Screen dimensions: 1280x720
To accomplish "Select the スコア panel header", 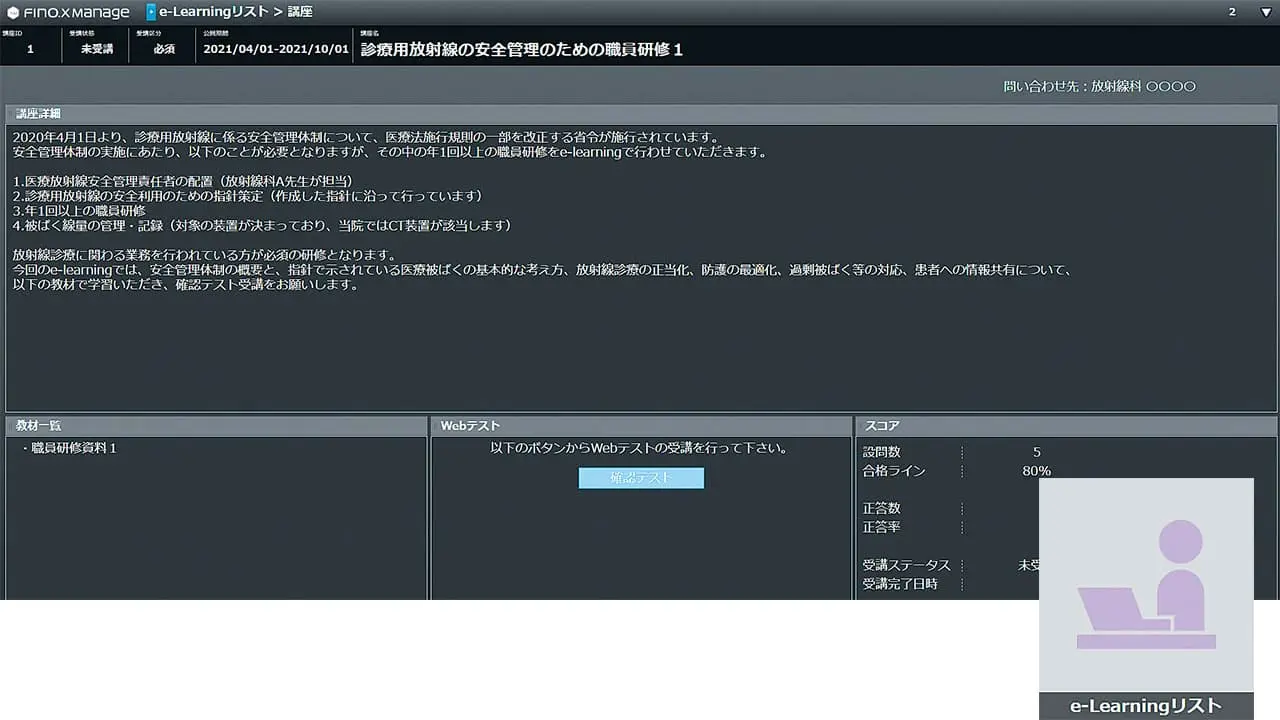I will 881,425.
